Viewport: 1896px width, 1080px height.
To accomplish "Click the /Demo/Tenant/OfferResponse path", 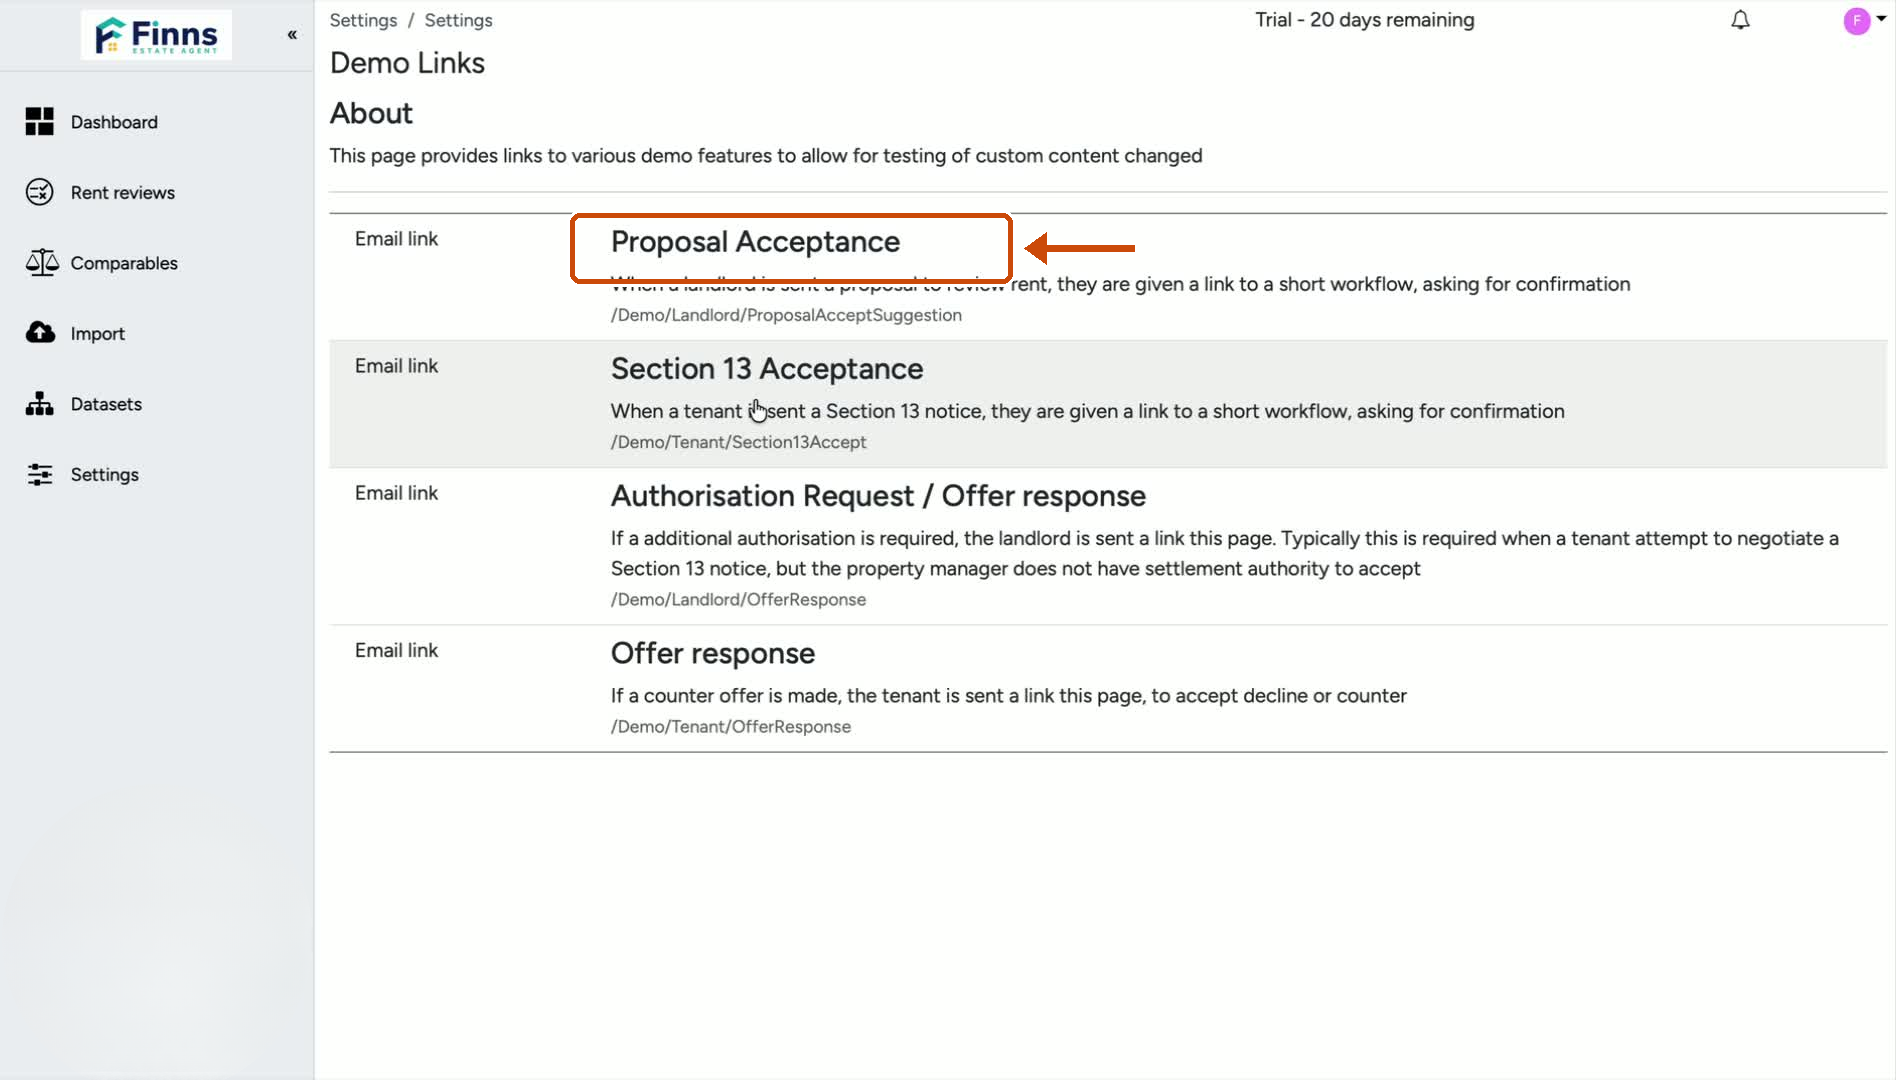I will pos(731,726).
